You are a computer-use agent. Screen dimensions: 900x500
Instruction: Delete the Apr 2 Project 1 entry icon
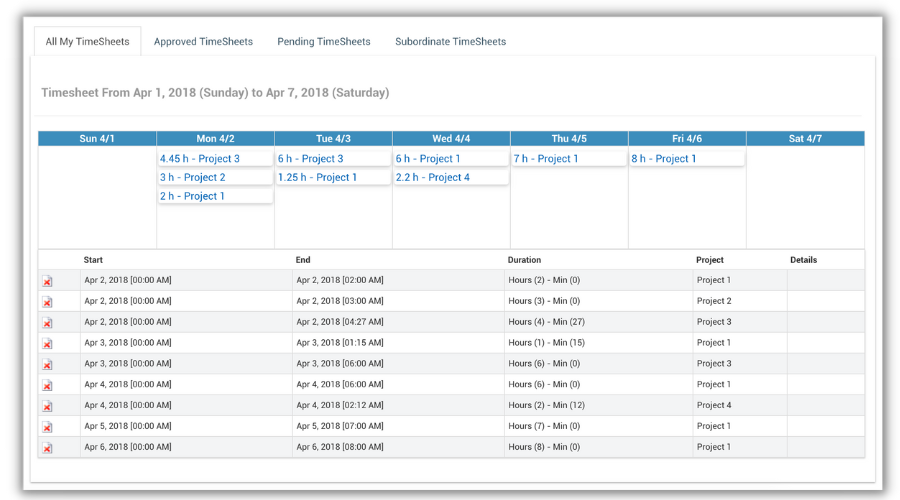point(47,281)
